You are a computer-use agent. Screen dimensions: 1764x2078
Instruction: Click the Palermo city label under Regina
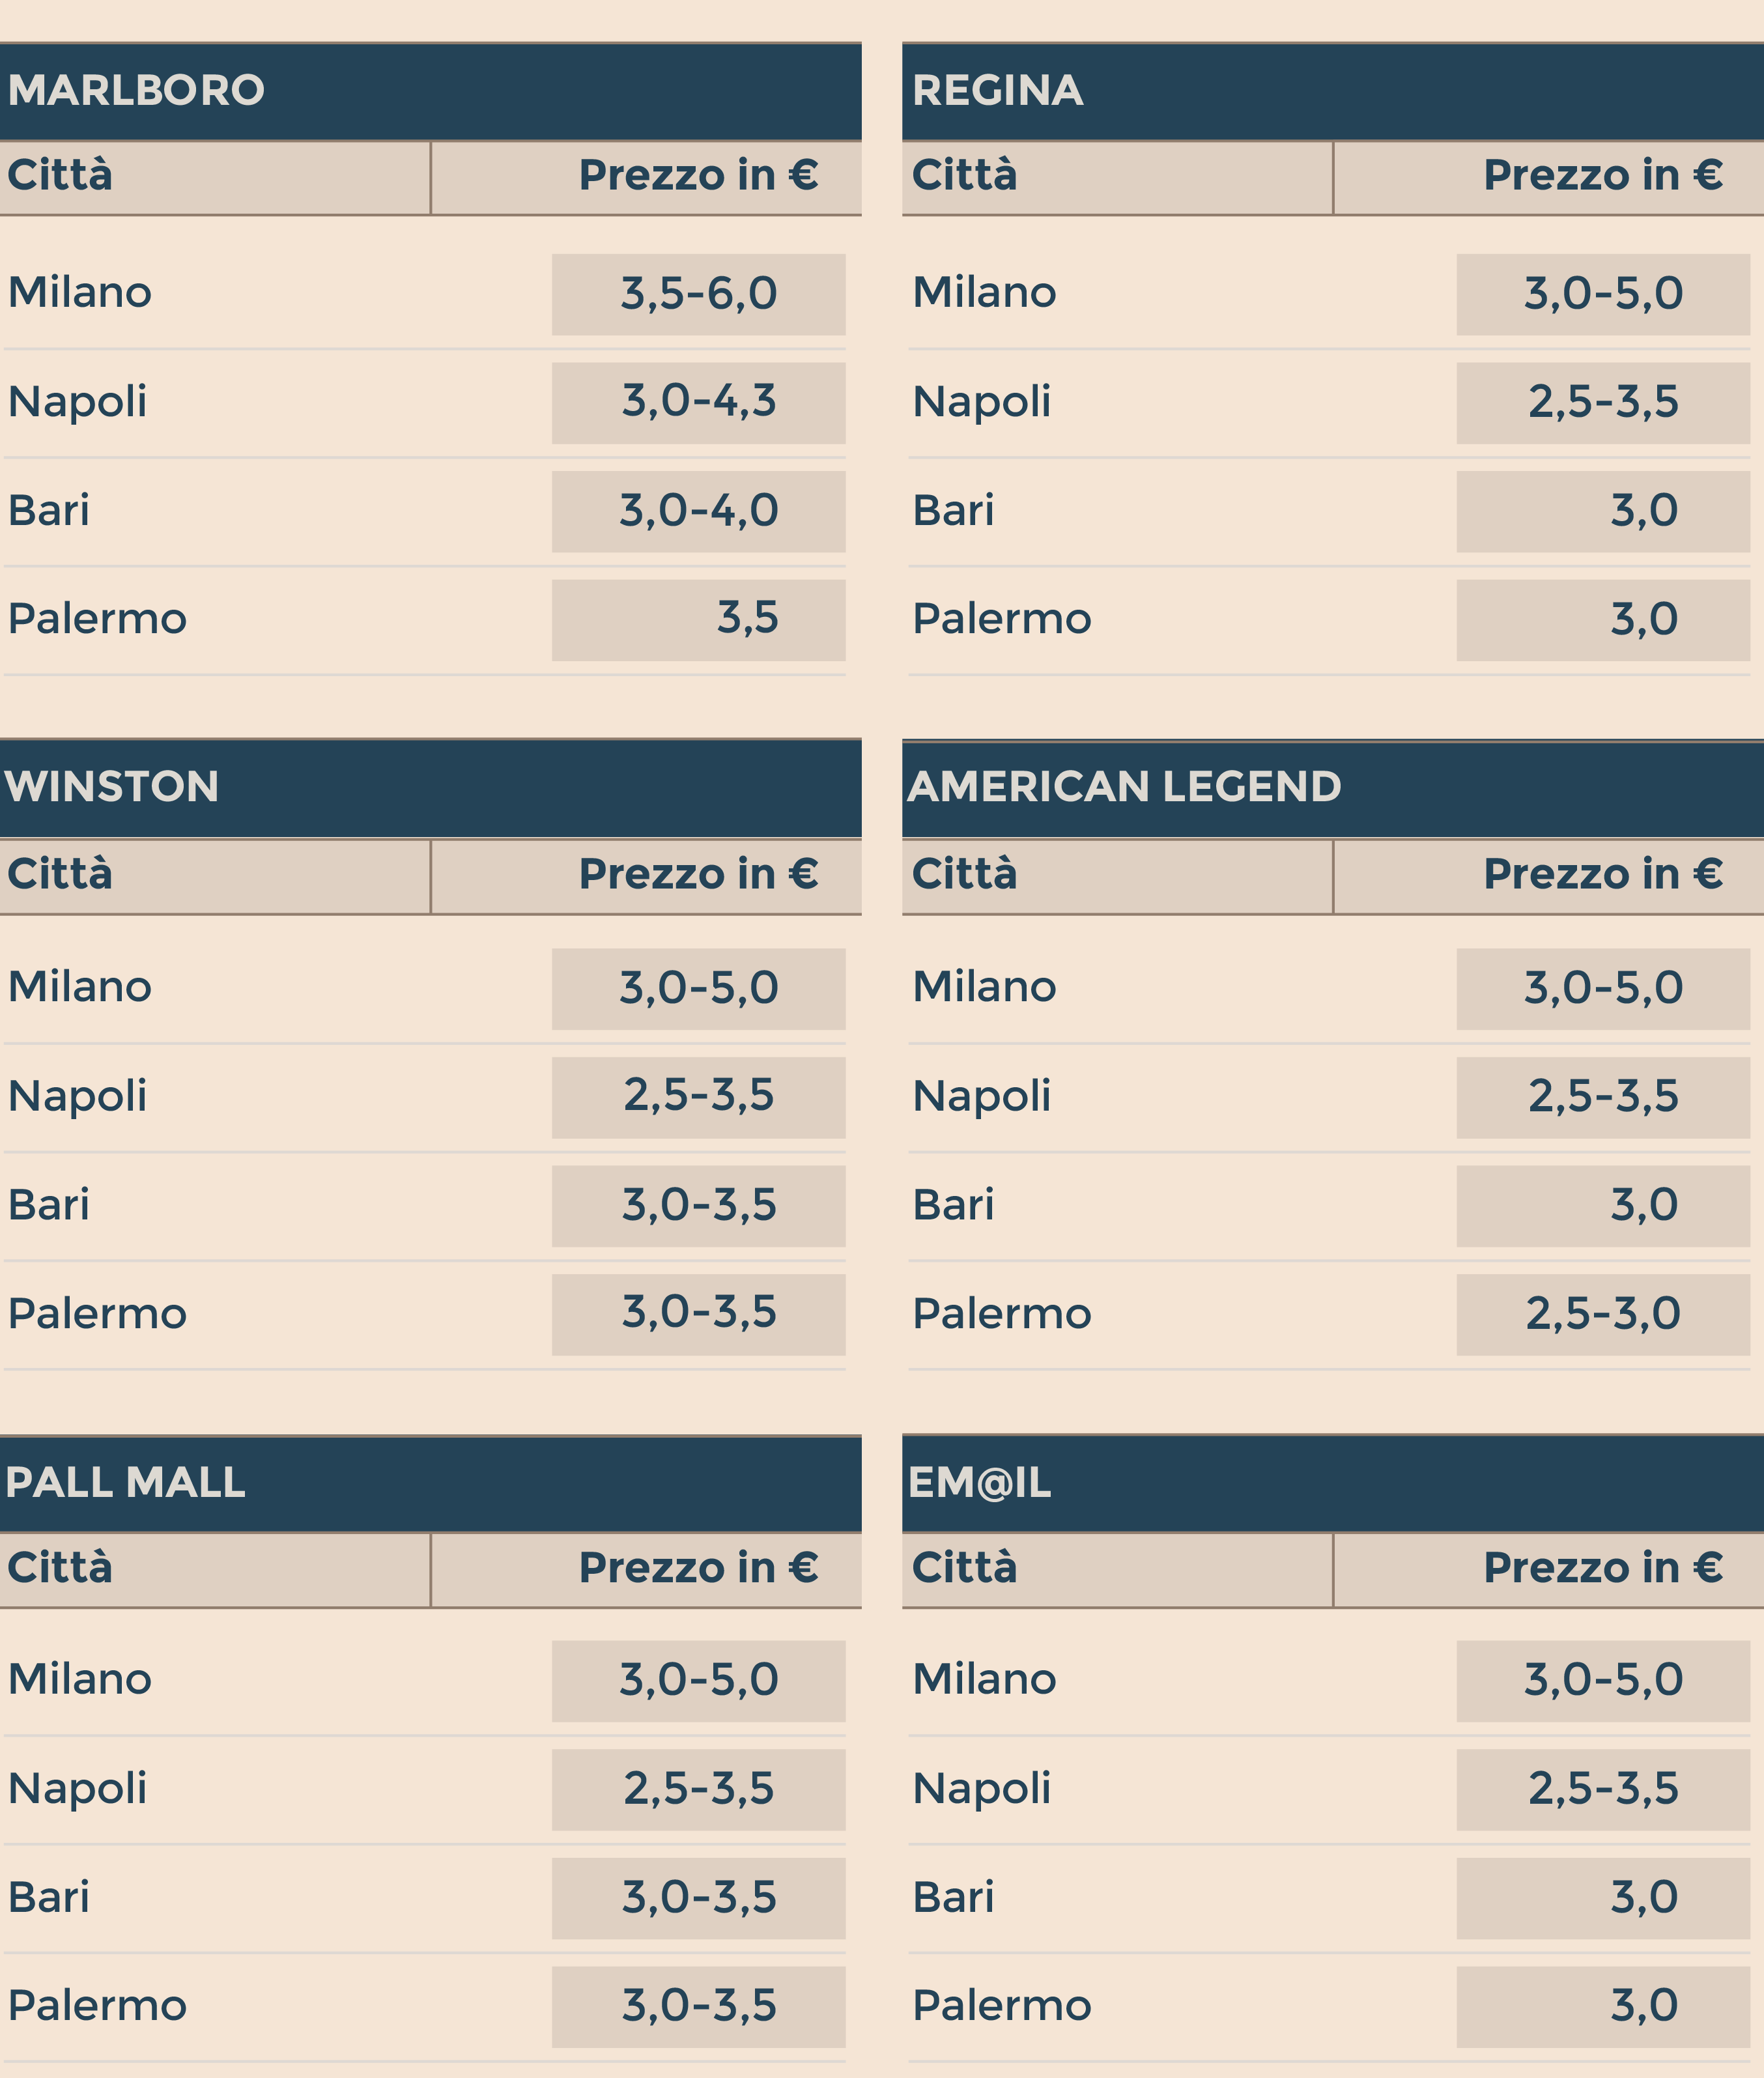click(x=1001, y=619)
